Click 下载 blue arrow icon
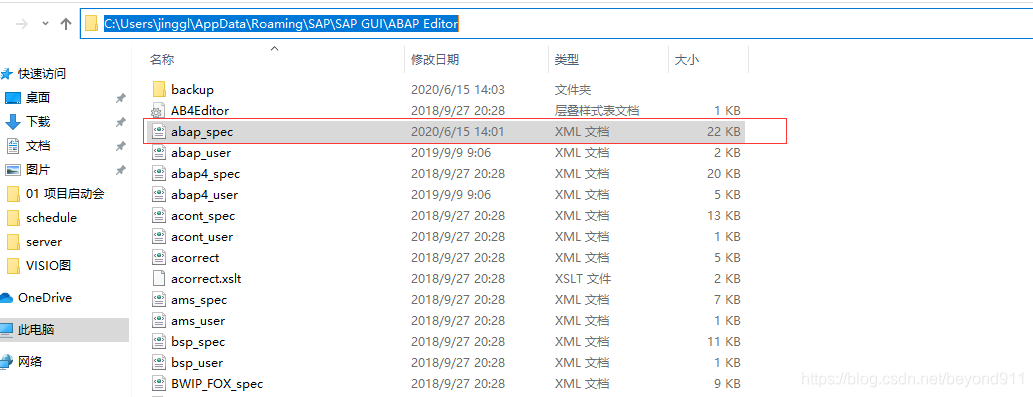 (x=13, y=122)
